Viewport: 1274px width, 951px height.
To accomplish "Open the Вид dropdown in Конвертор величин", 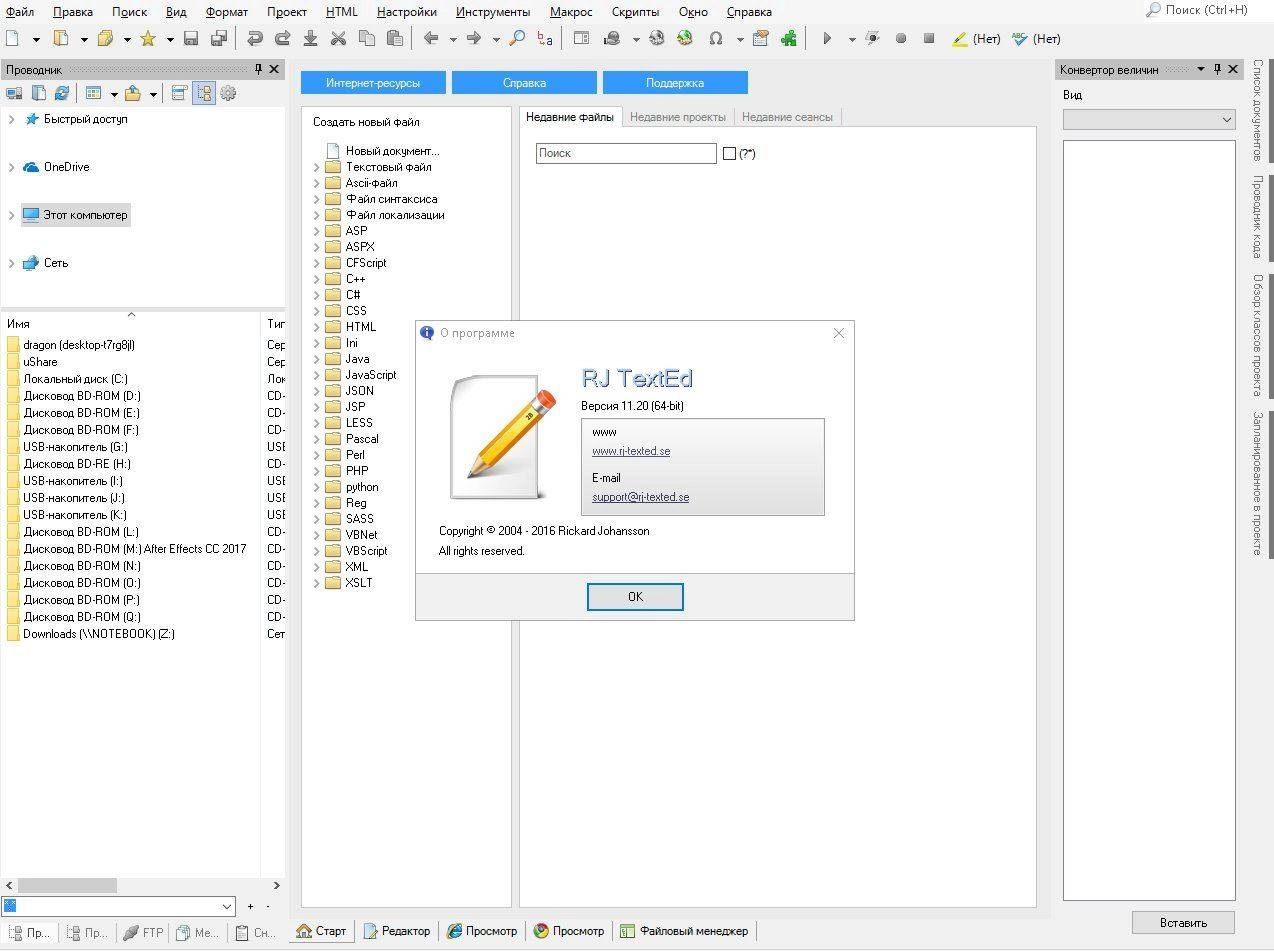I will (1149, 119).
